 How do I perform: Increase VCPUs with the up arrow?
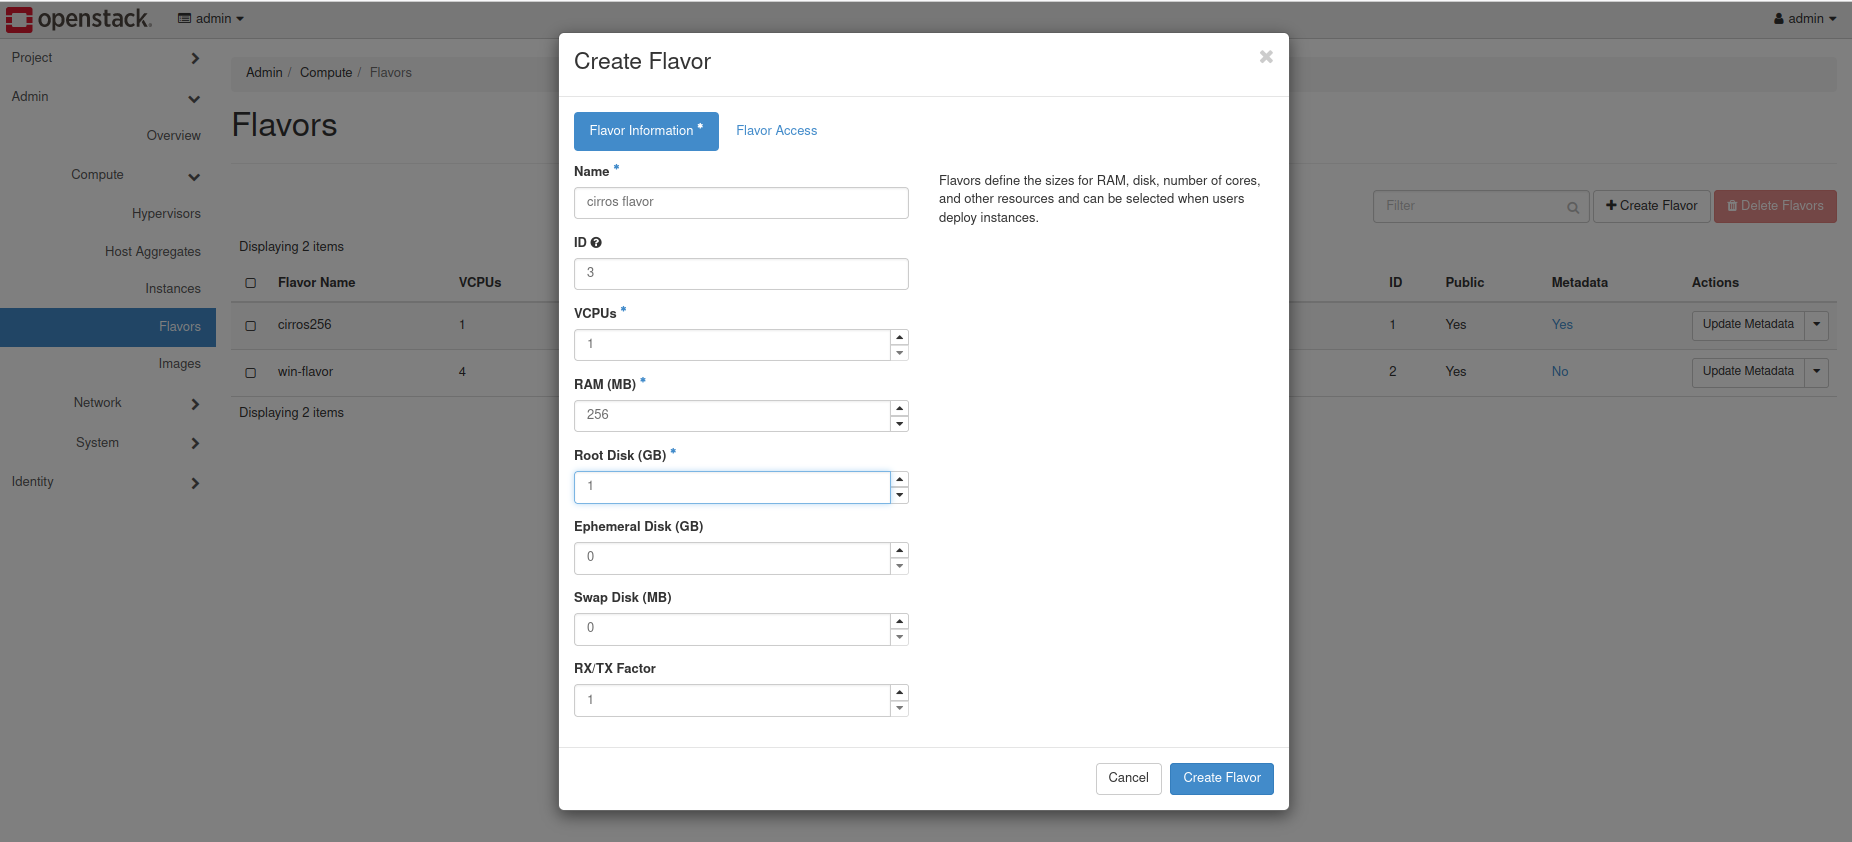[900, 337]
